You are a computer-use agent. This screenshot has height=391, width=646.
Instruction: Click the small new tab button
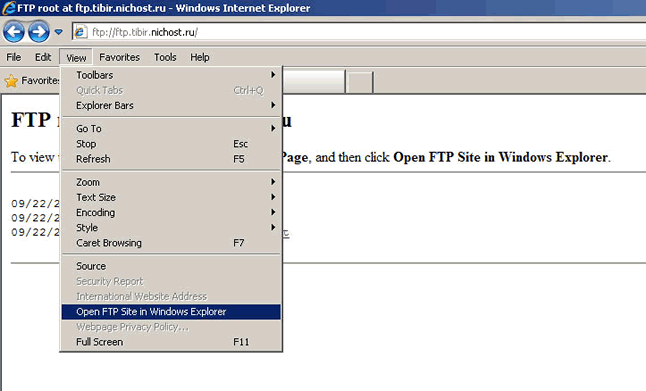coord(360,82)
